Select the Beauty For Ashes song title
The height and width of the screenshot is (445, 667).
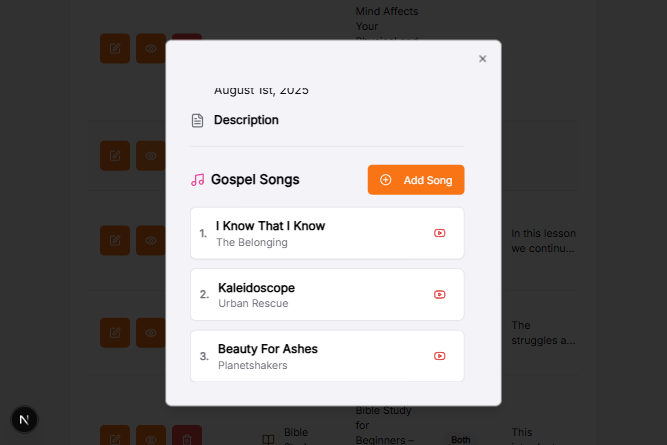pyautogui.click(x=268, y=349)
